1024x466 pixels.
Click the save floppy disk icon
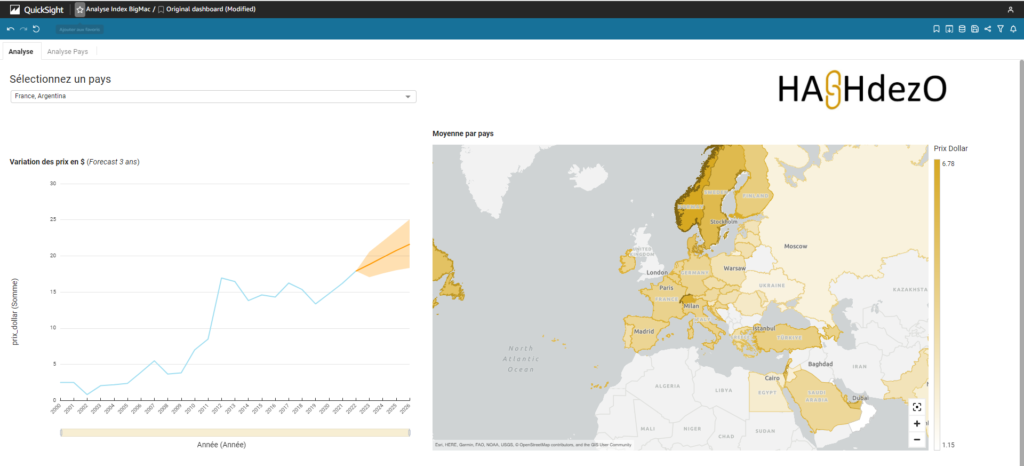(x=975, y=29)
